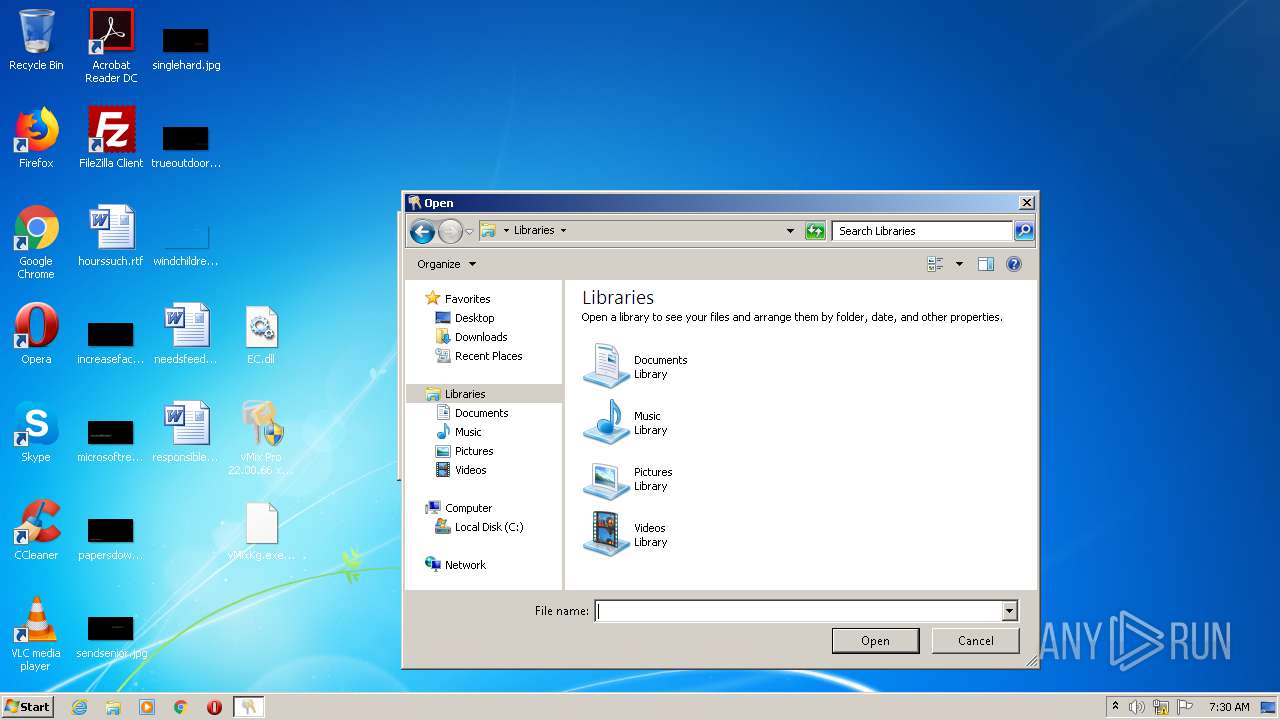Viewport: 1280px width, 720px height.
Task: Select Favorites in navigation pane
Action: point(457,298)
